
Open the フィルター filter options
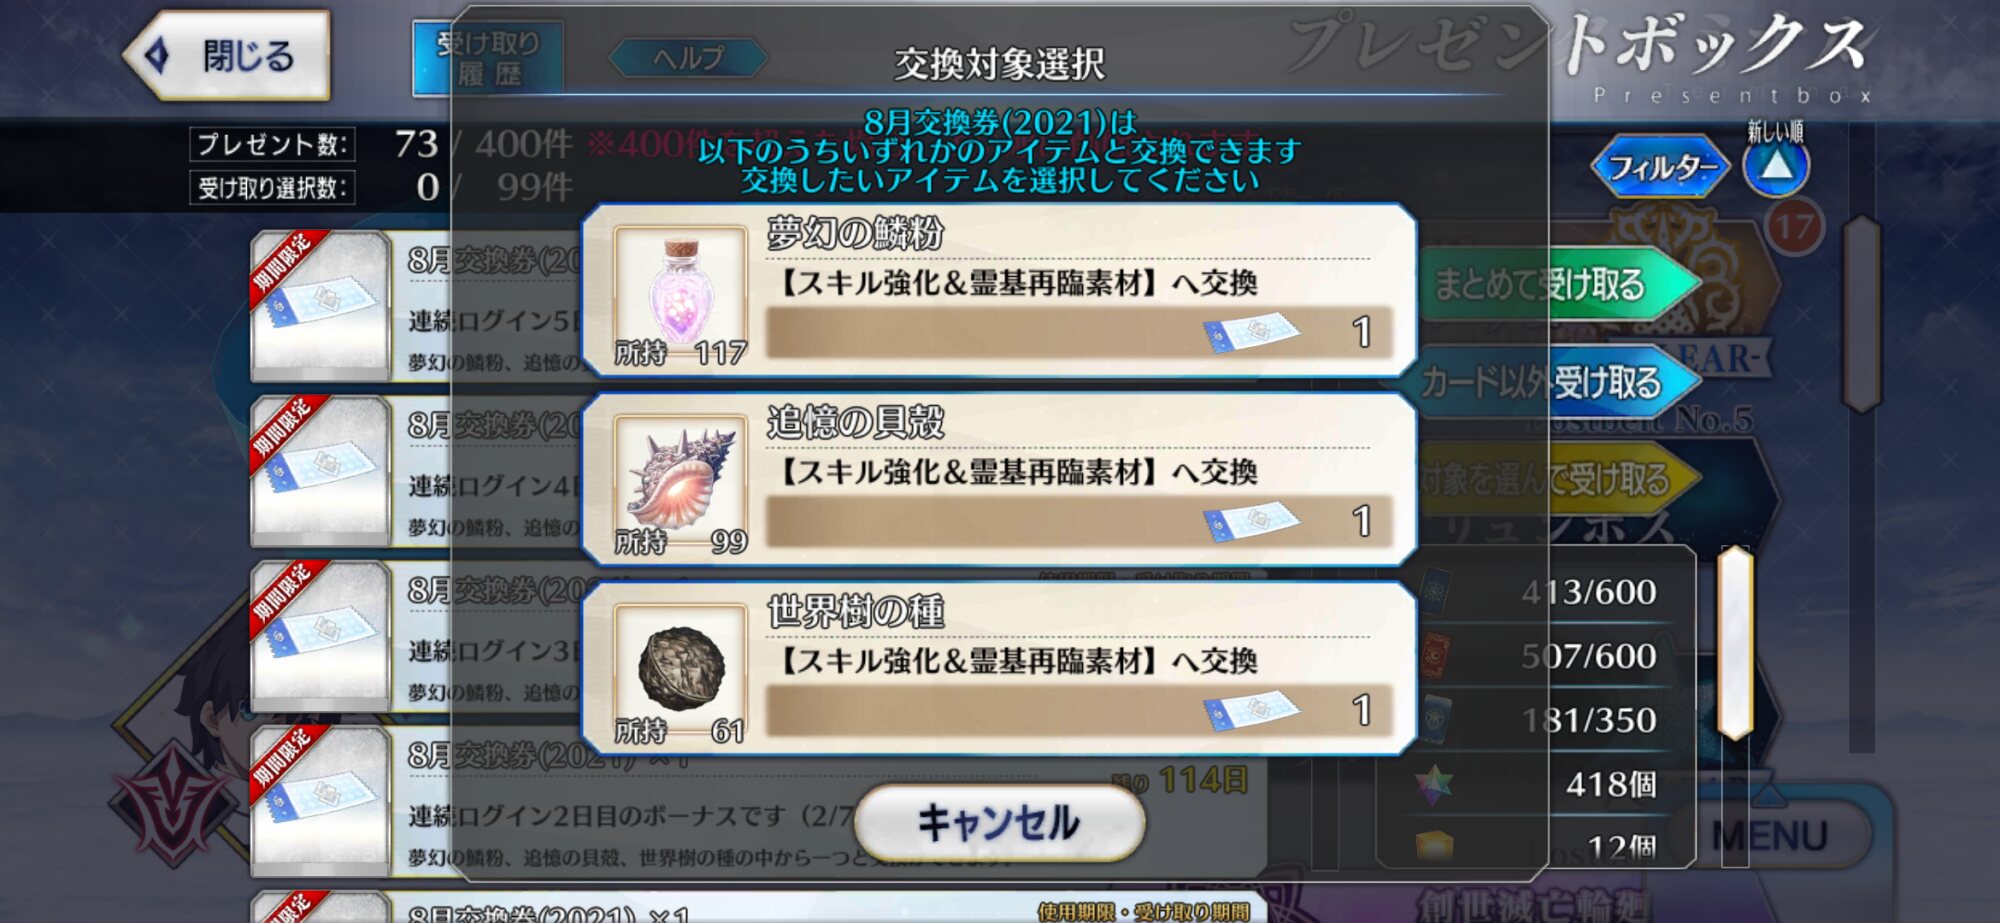(x=1660, y=166)
